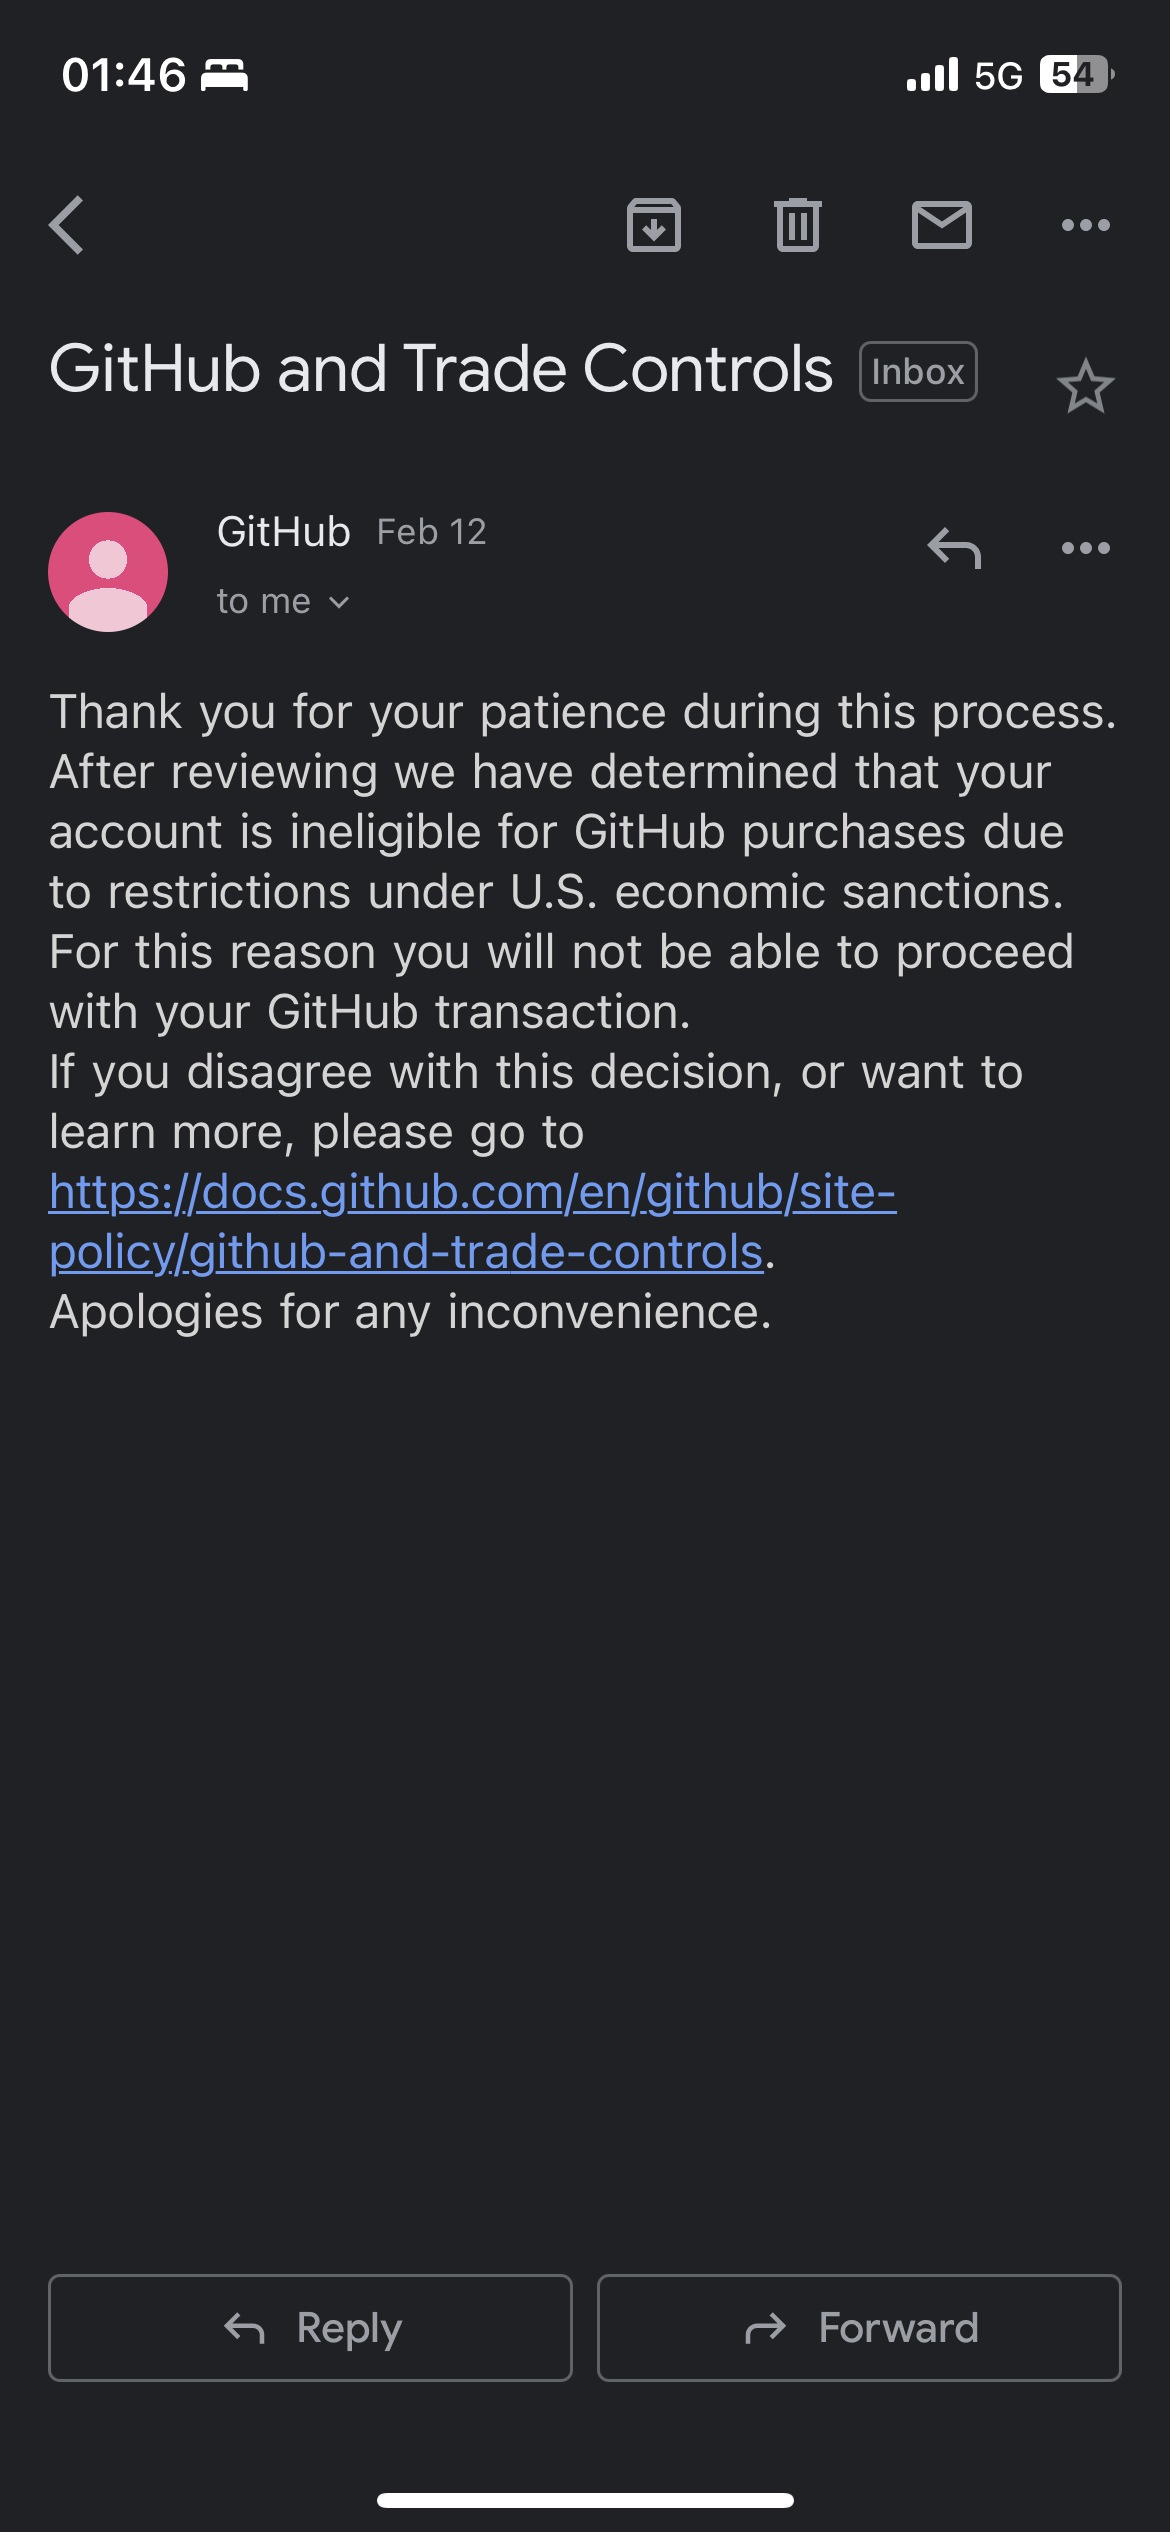Star the GitHub and Trade Controls email
Screen dimensions: 1170x2532
coord(1085,387)
